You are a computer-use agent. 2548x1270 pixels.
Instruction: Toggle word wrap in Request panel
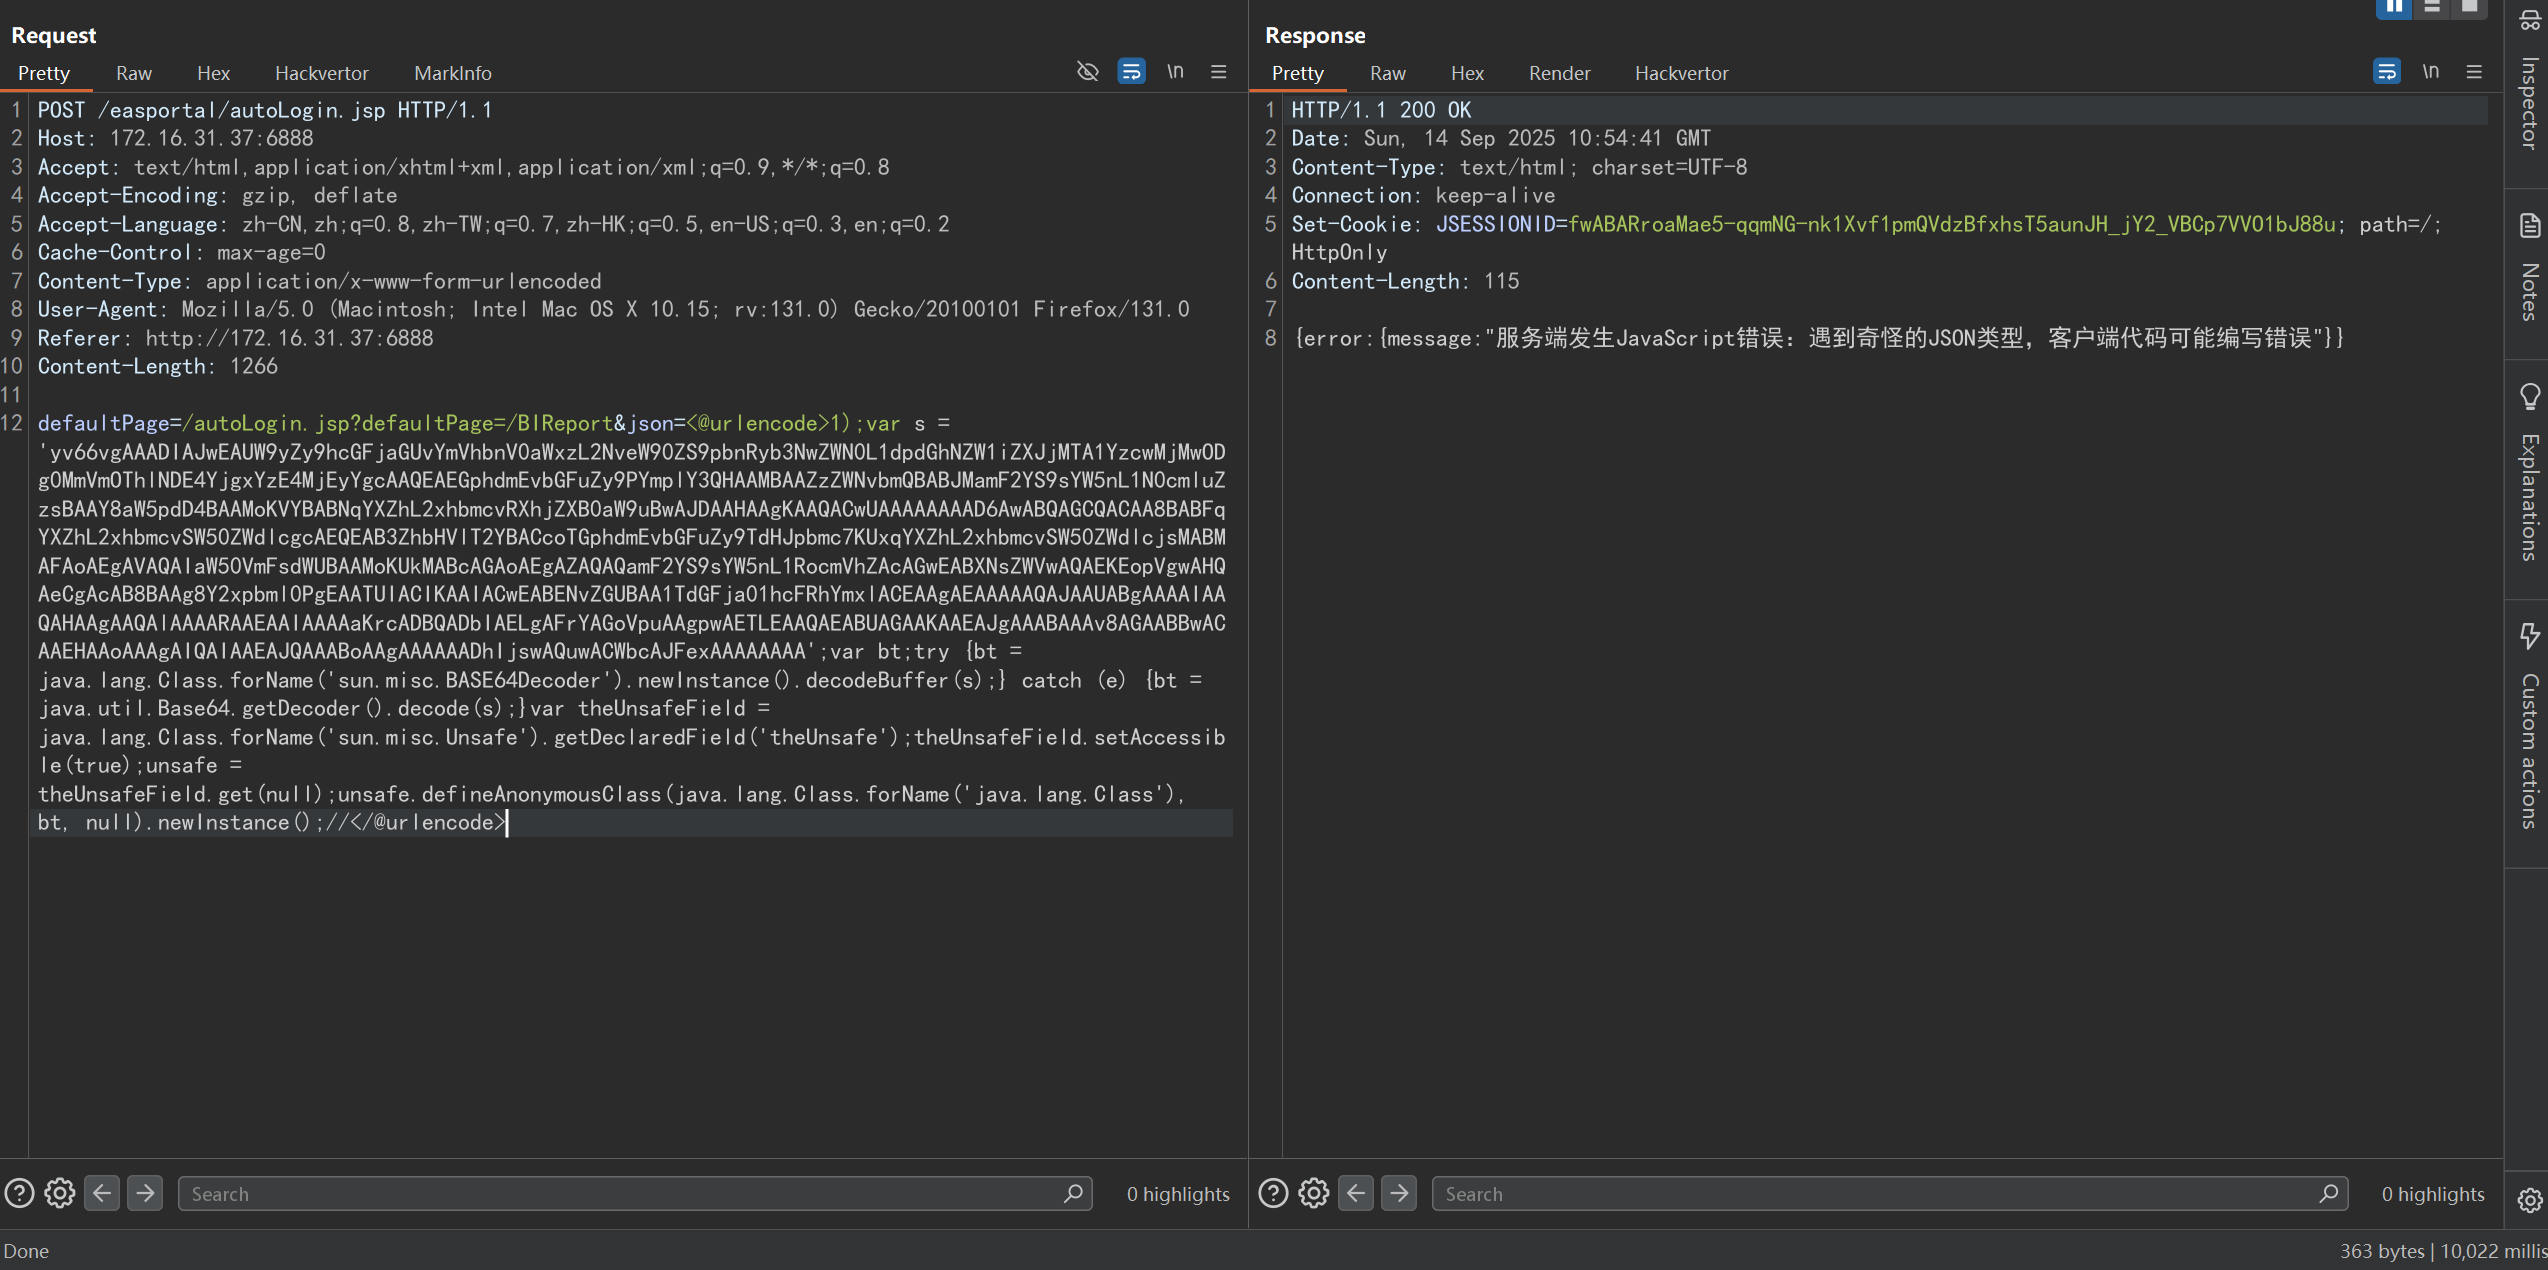[1131, 71]
